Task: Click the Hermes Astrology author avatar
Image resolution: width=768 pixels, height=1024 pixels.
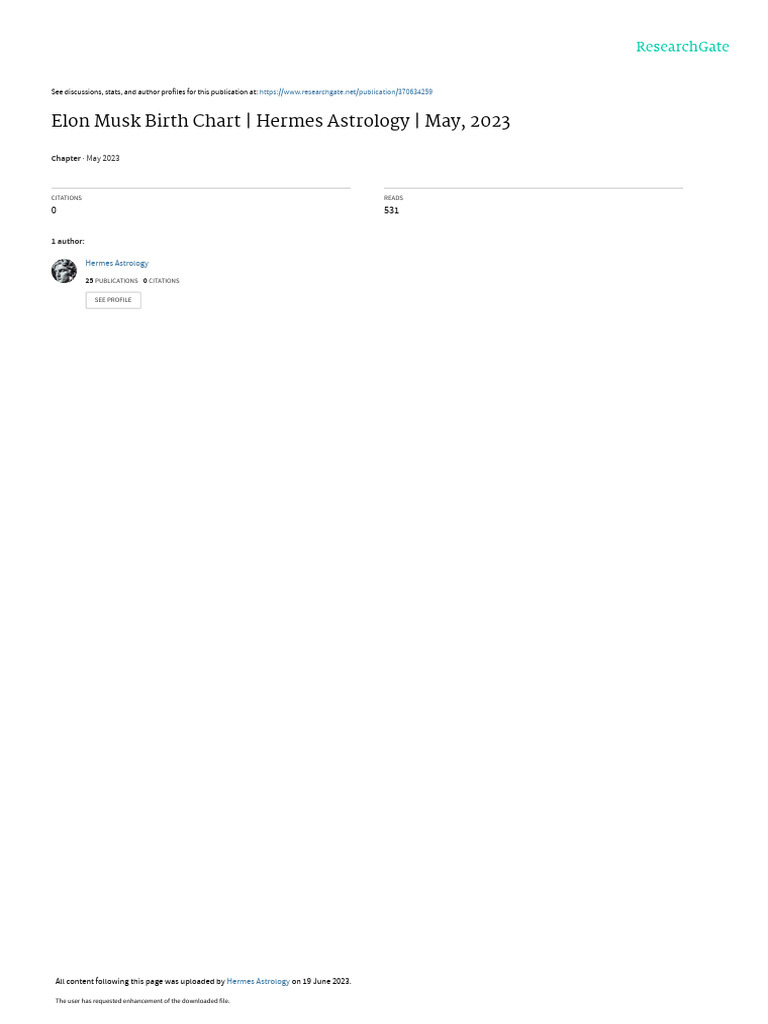Action: [x=64, y=271]
